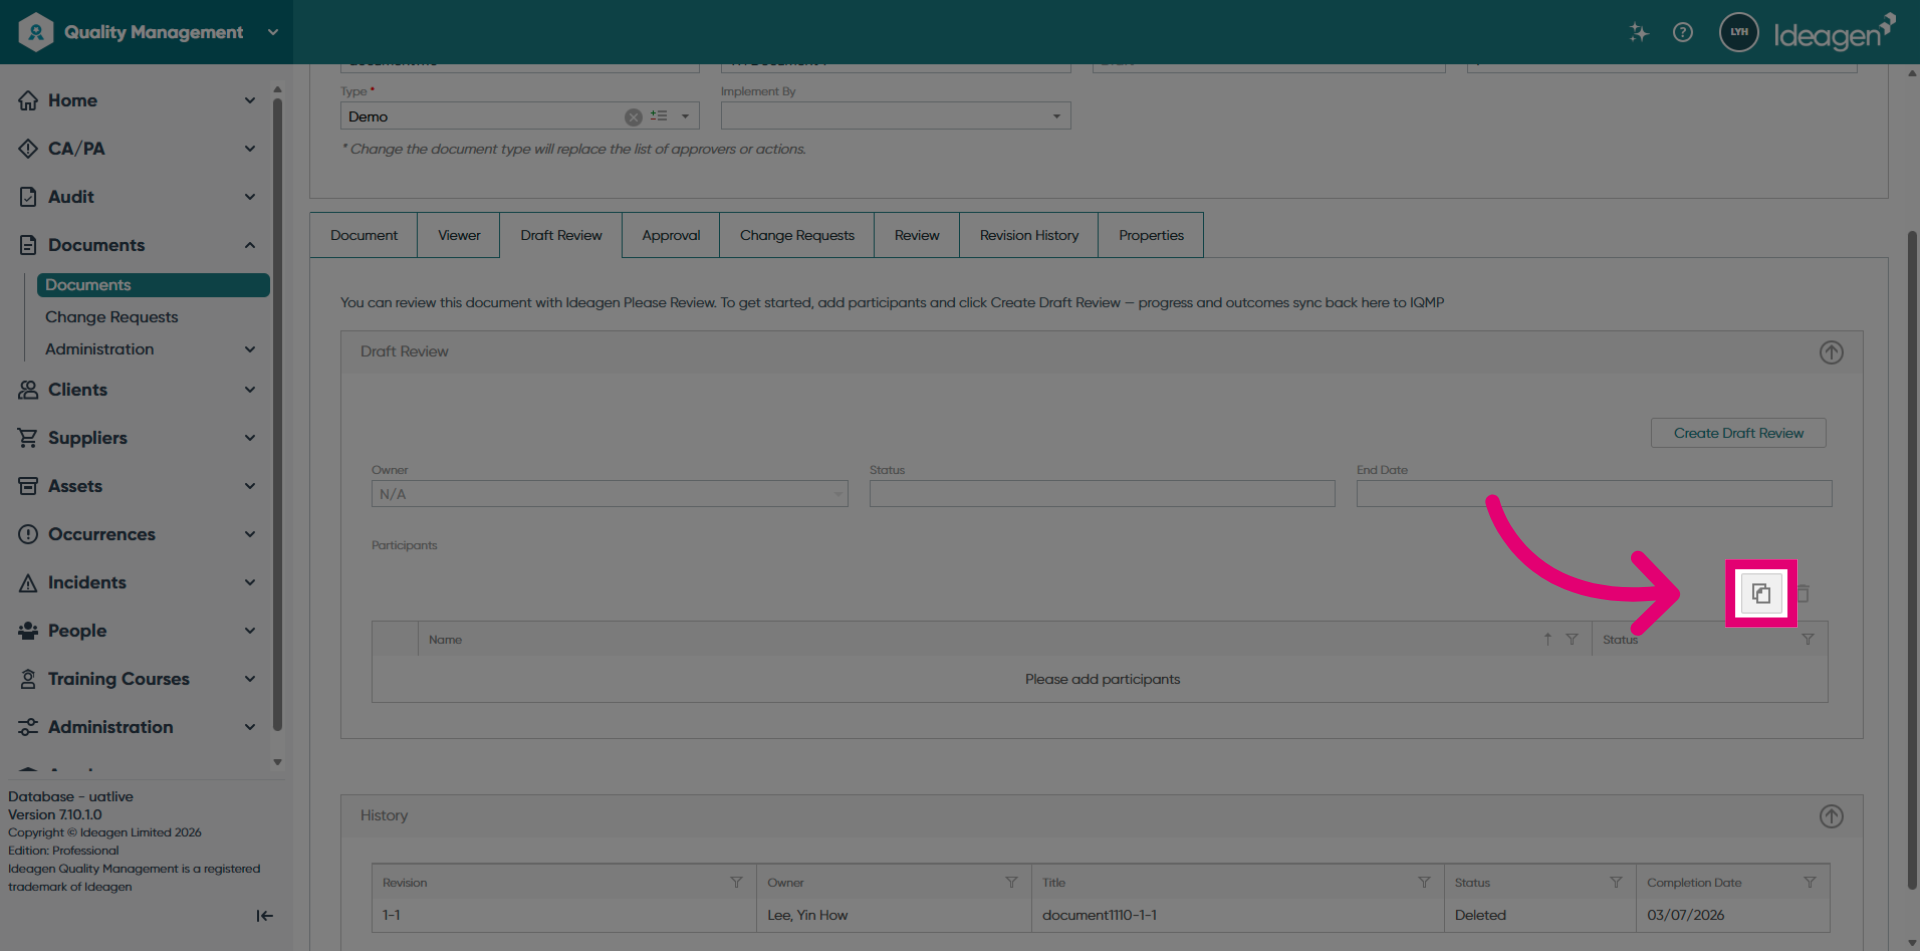Switch to the Approval tab
The image size is (1920, 951).
click(x=670, y=235)
